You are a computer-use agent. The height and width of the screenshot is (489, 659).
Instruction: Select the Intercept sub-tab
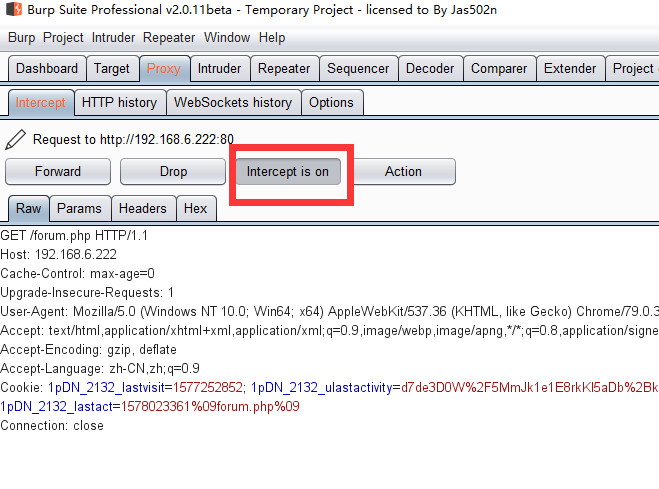pos(40,103)
